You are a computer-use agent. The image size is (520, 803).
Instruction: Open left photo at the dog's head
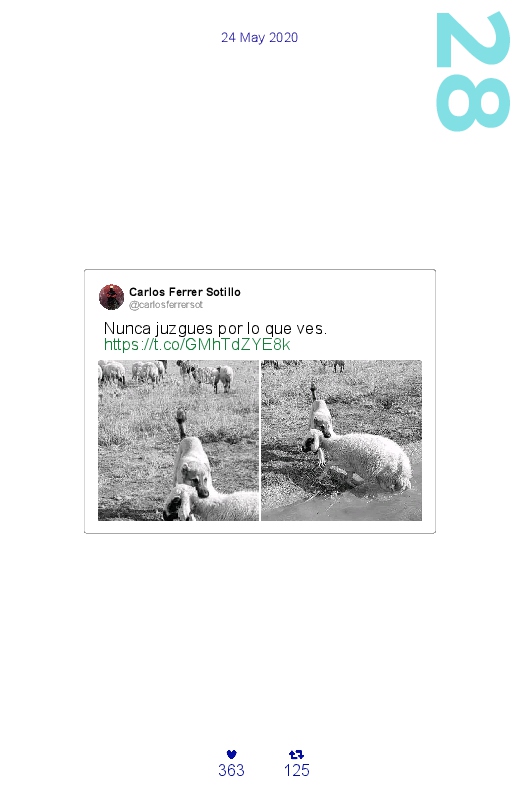pyautogui.click(x=196, y=476)
